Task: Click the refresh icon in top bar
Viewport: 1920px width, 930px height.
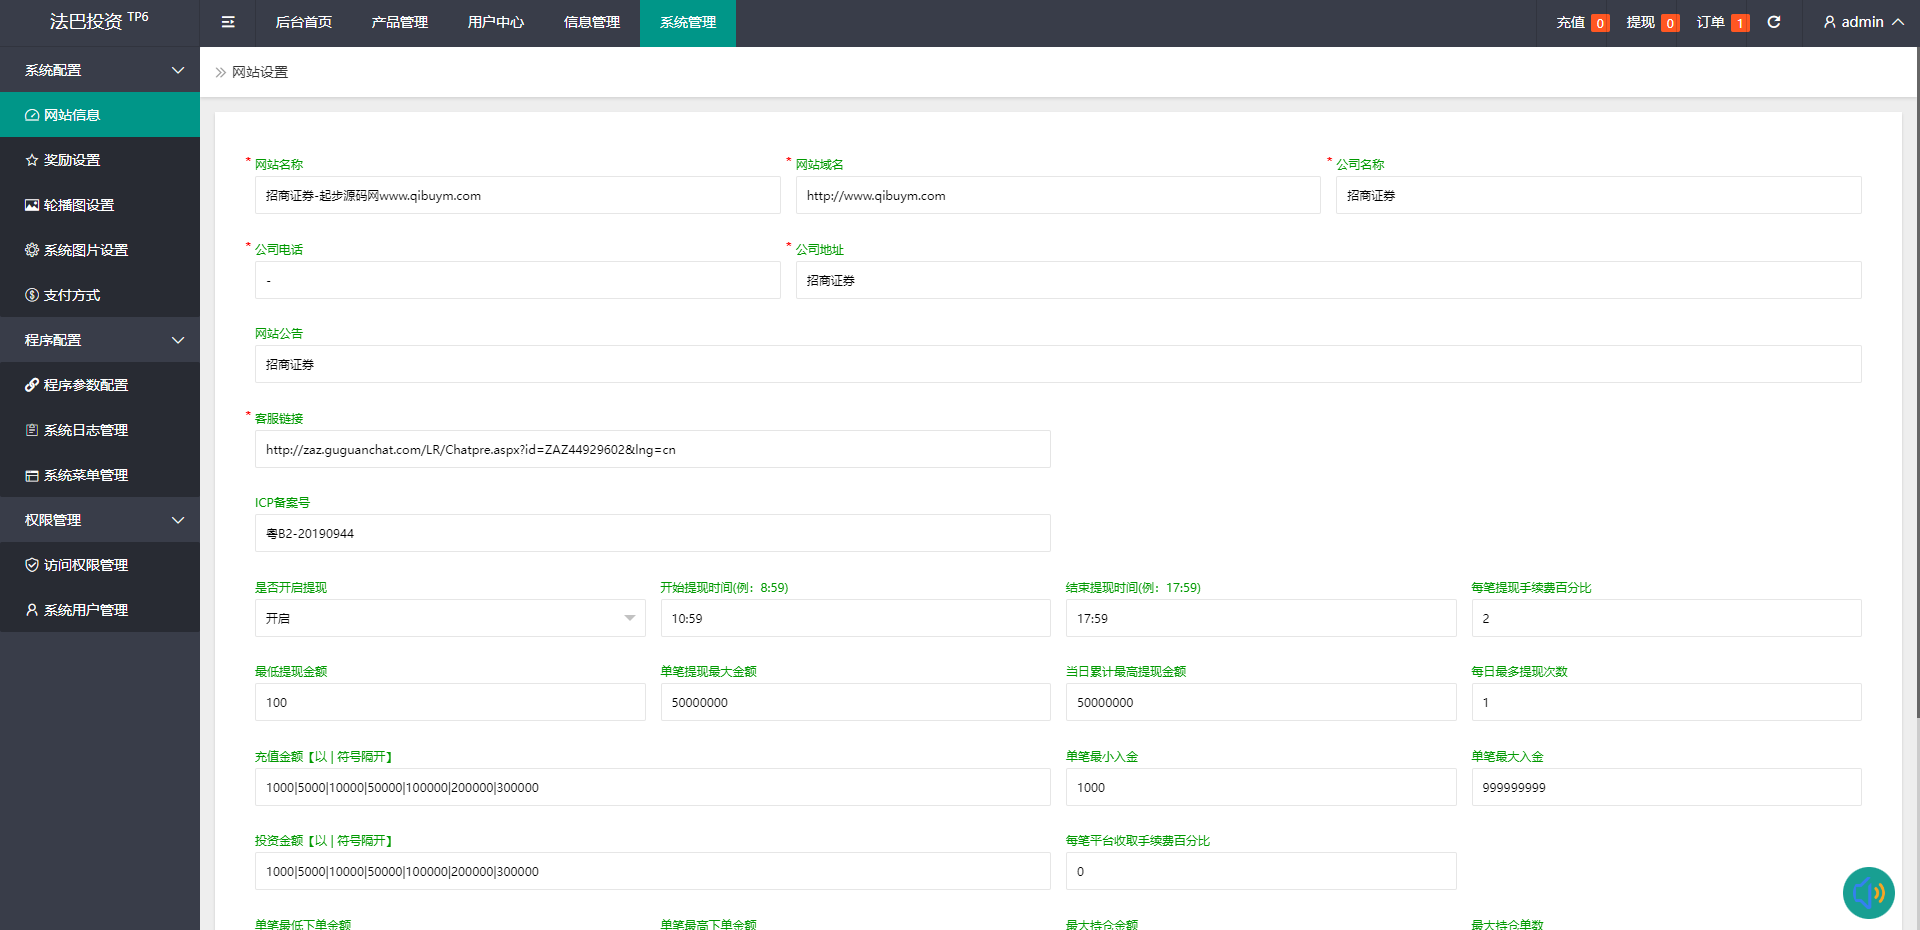Action: 1773,22
